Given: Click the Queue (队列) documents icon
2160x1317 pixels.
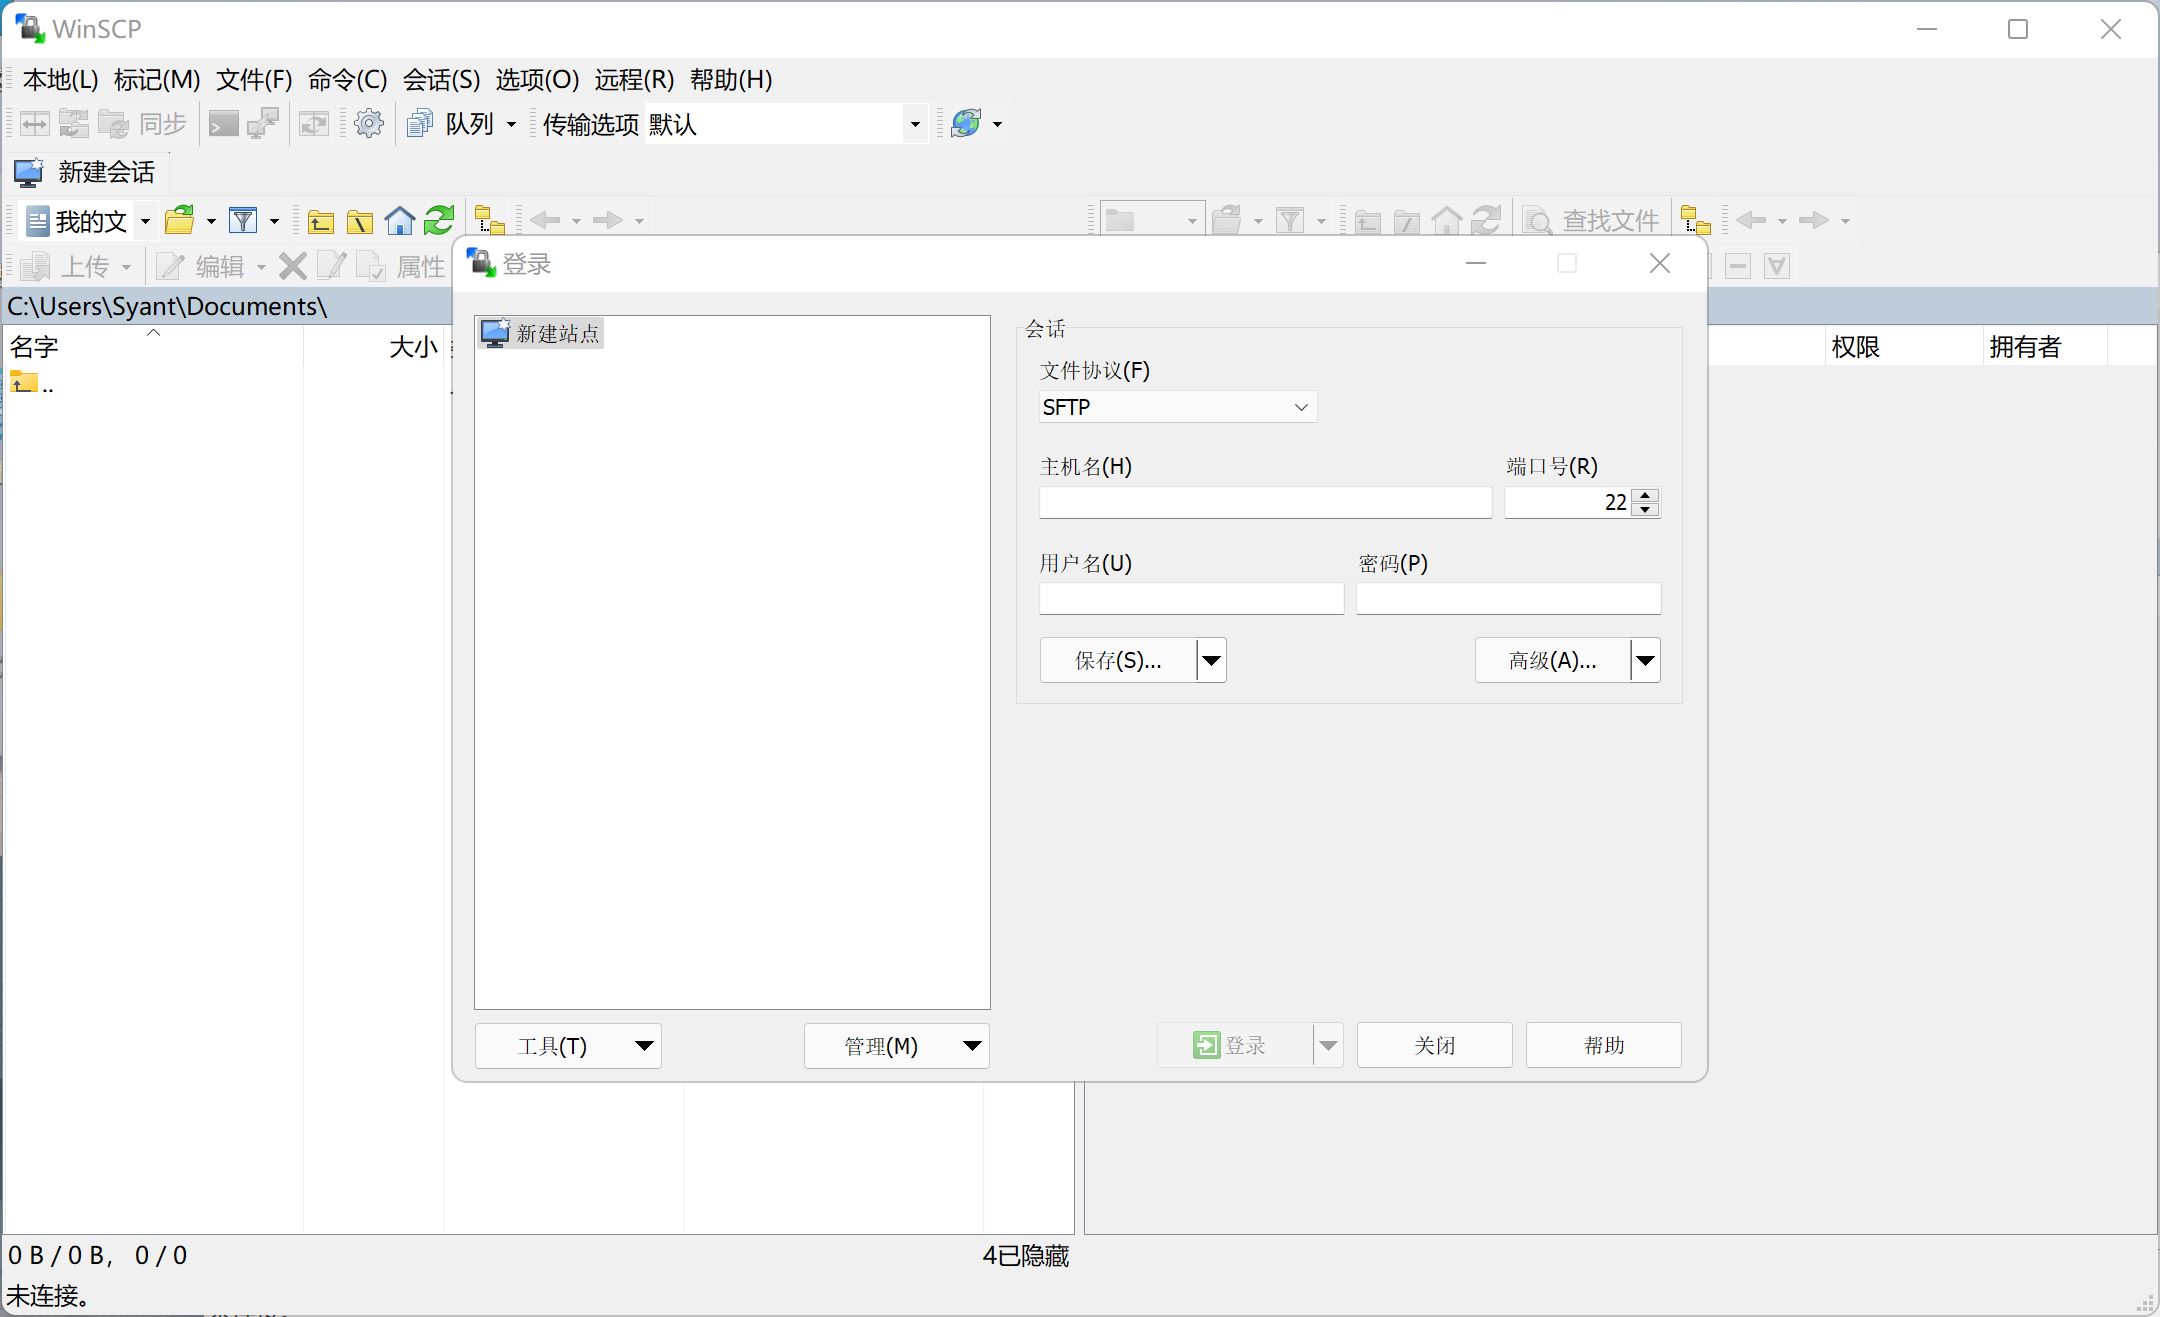Looking at the screenshot, I should pyautogui.click(x=420, y=124).
